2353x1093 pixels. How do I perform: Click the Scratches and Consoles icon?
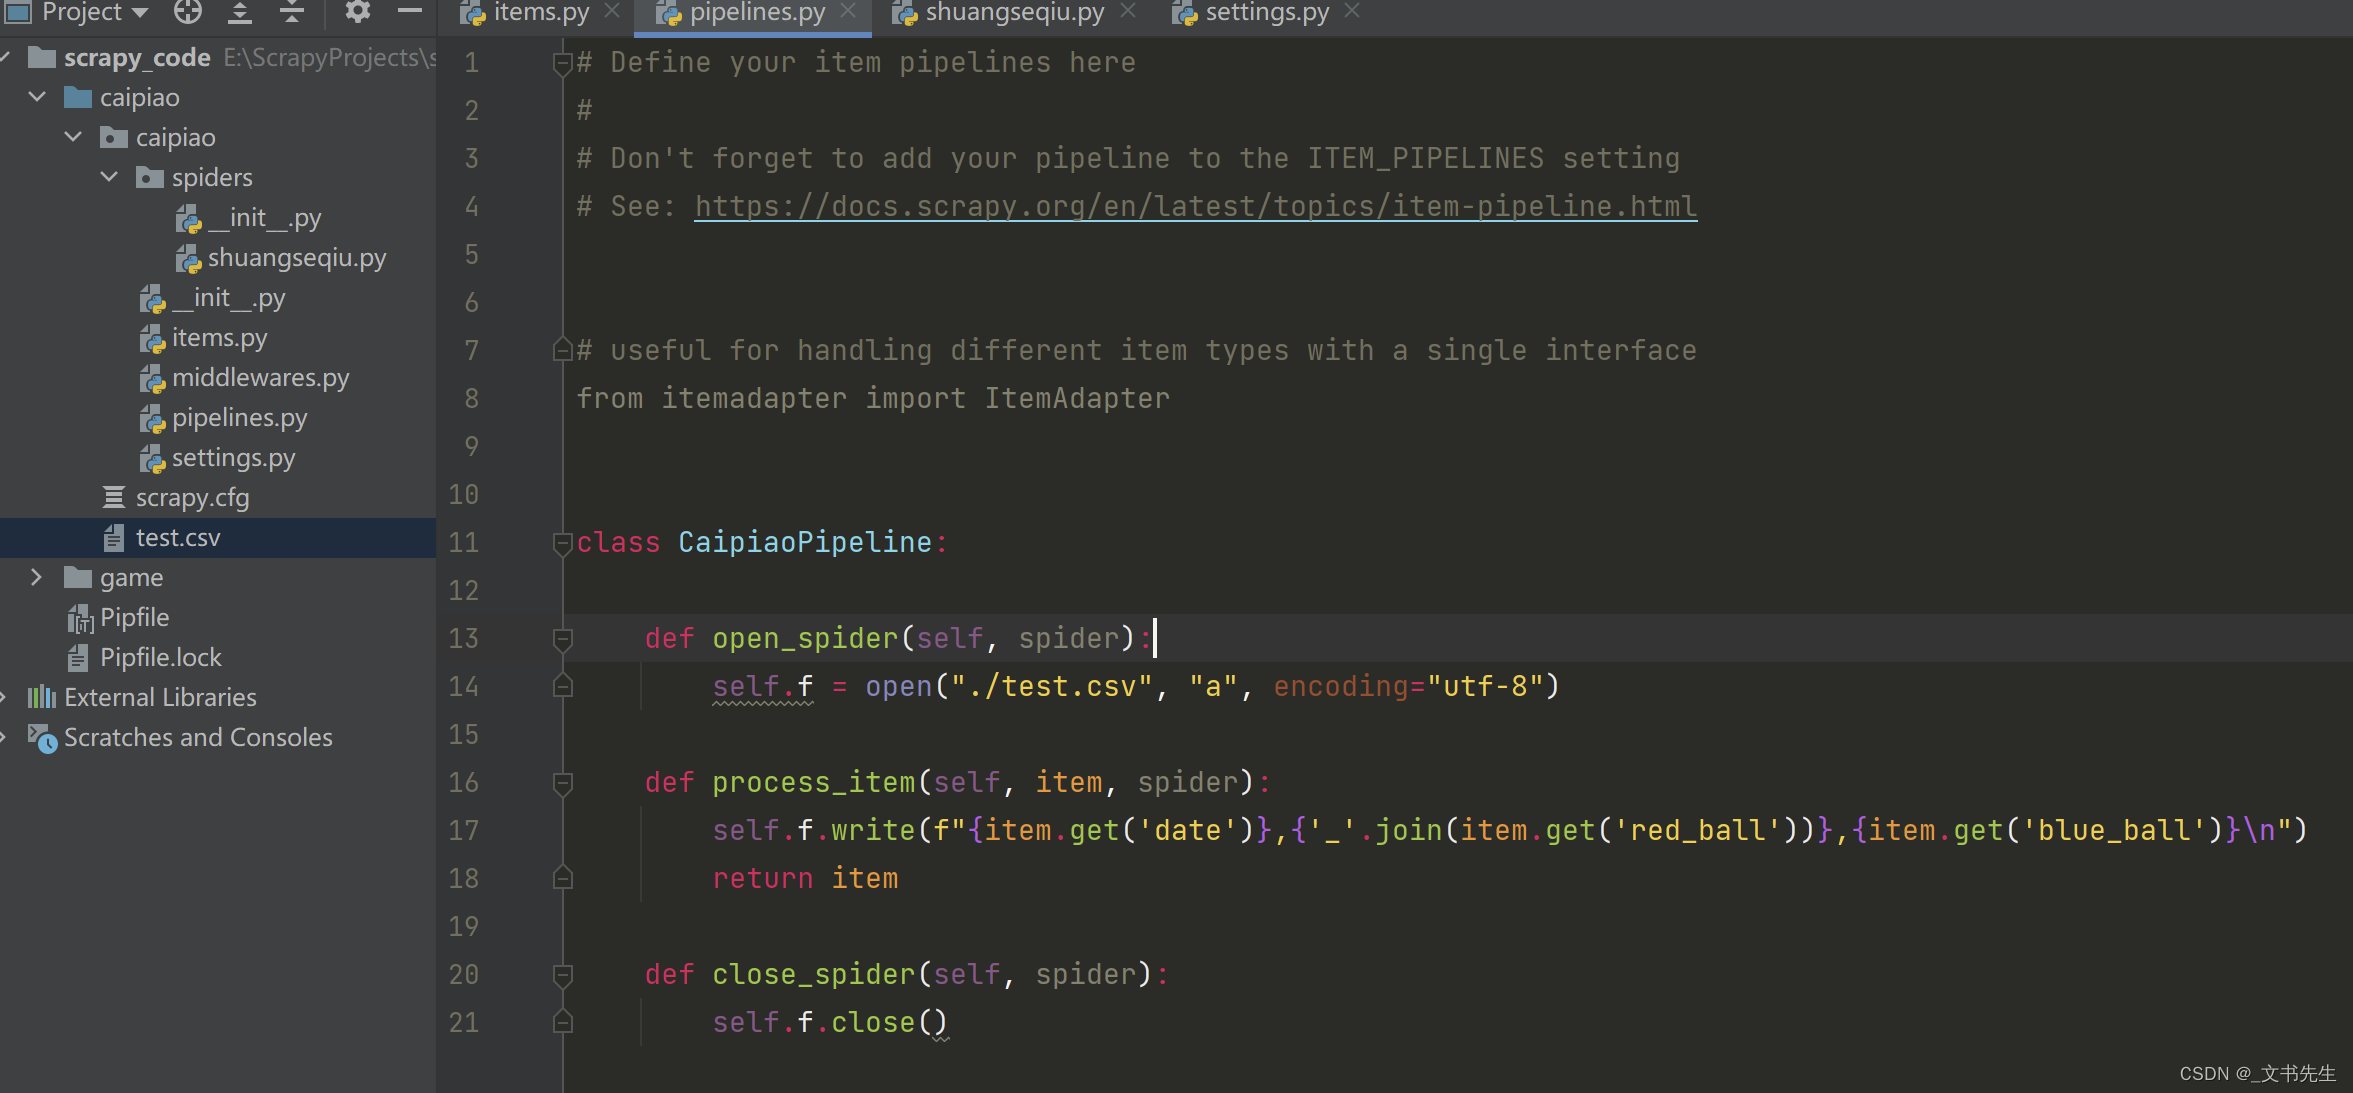pyautogui.click(x=42, y=738)
